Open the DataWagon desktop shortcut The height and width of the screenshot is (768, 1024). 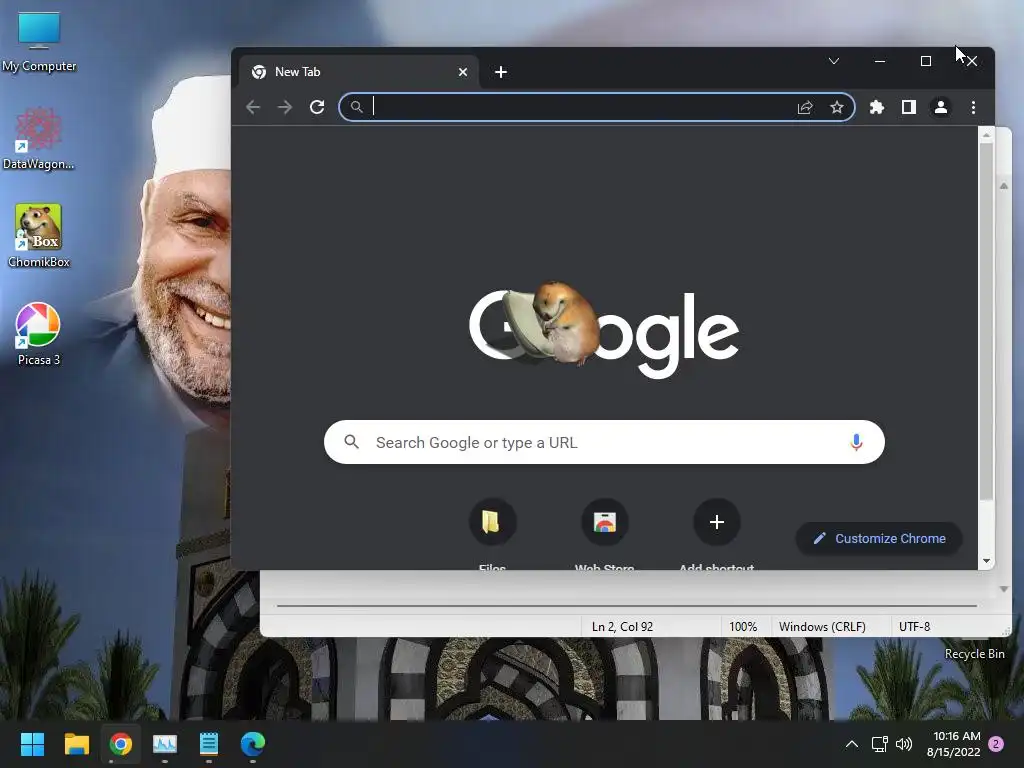click(39, 138)
